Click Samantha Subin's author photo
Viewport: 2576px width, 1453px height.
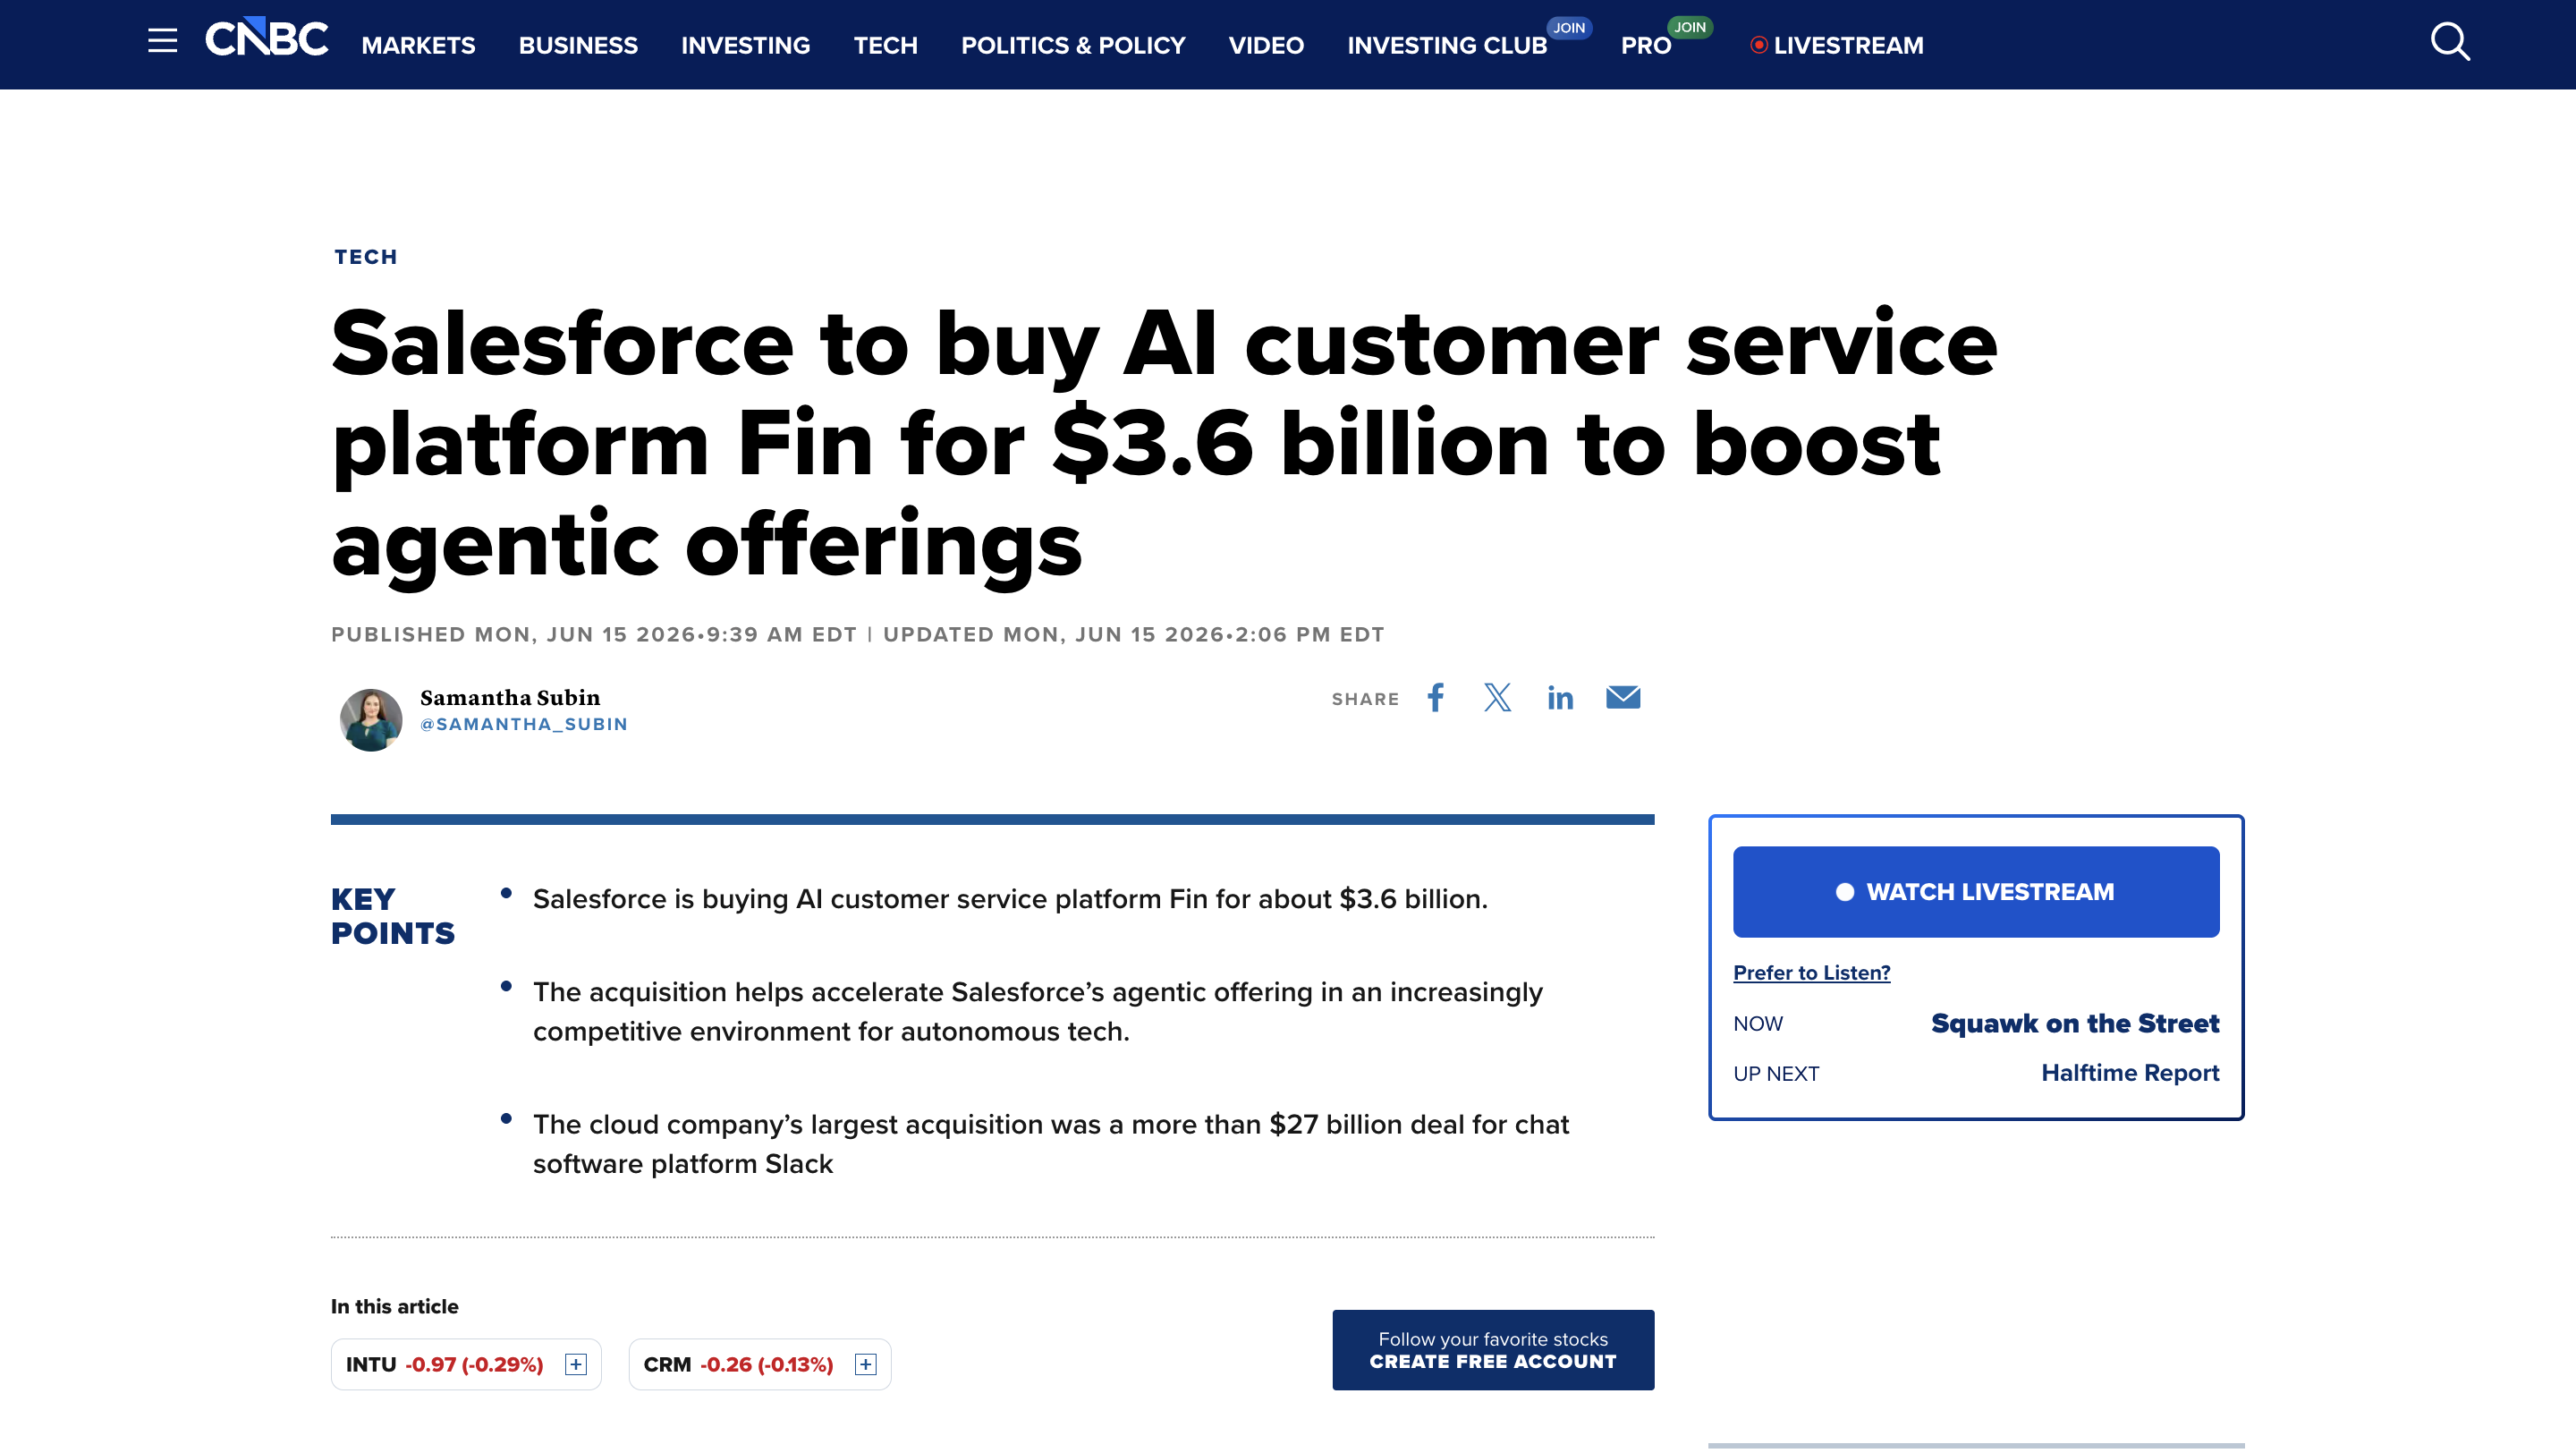371,719
